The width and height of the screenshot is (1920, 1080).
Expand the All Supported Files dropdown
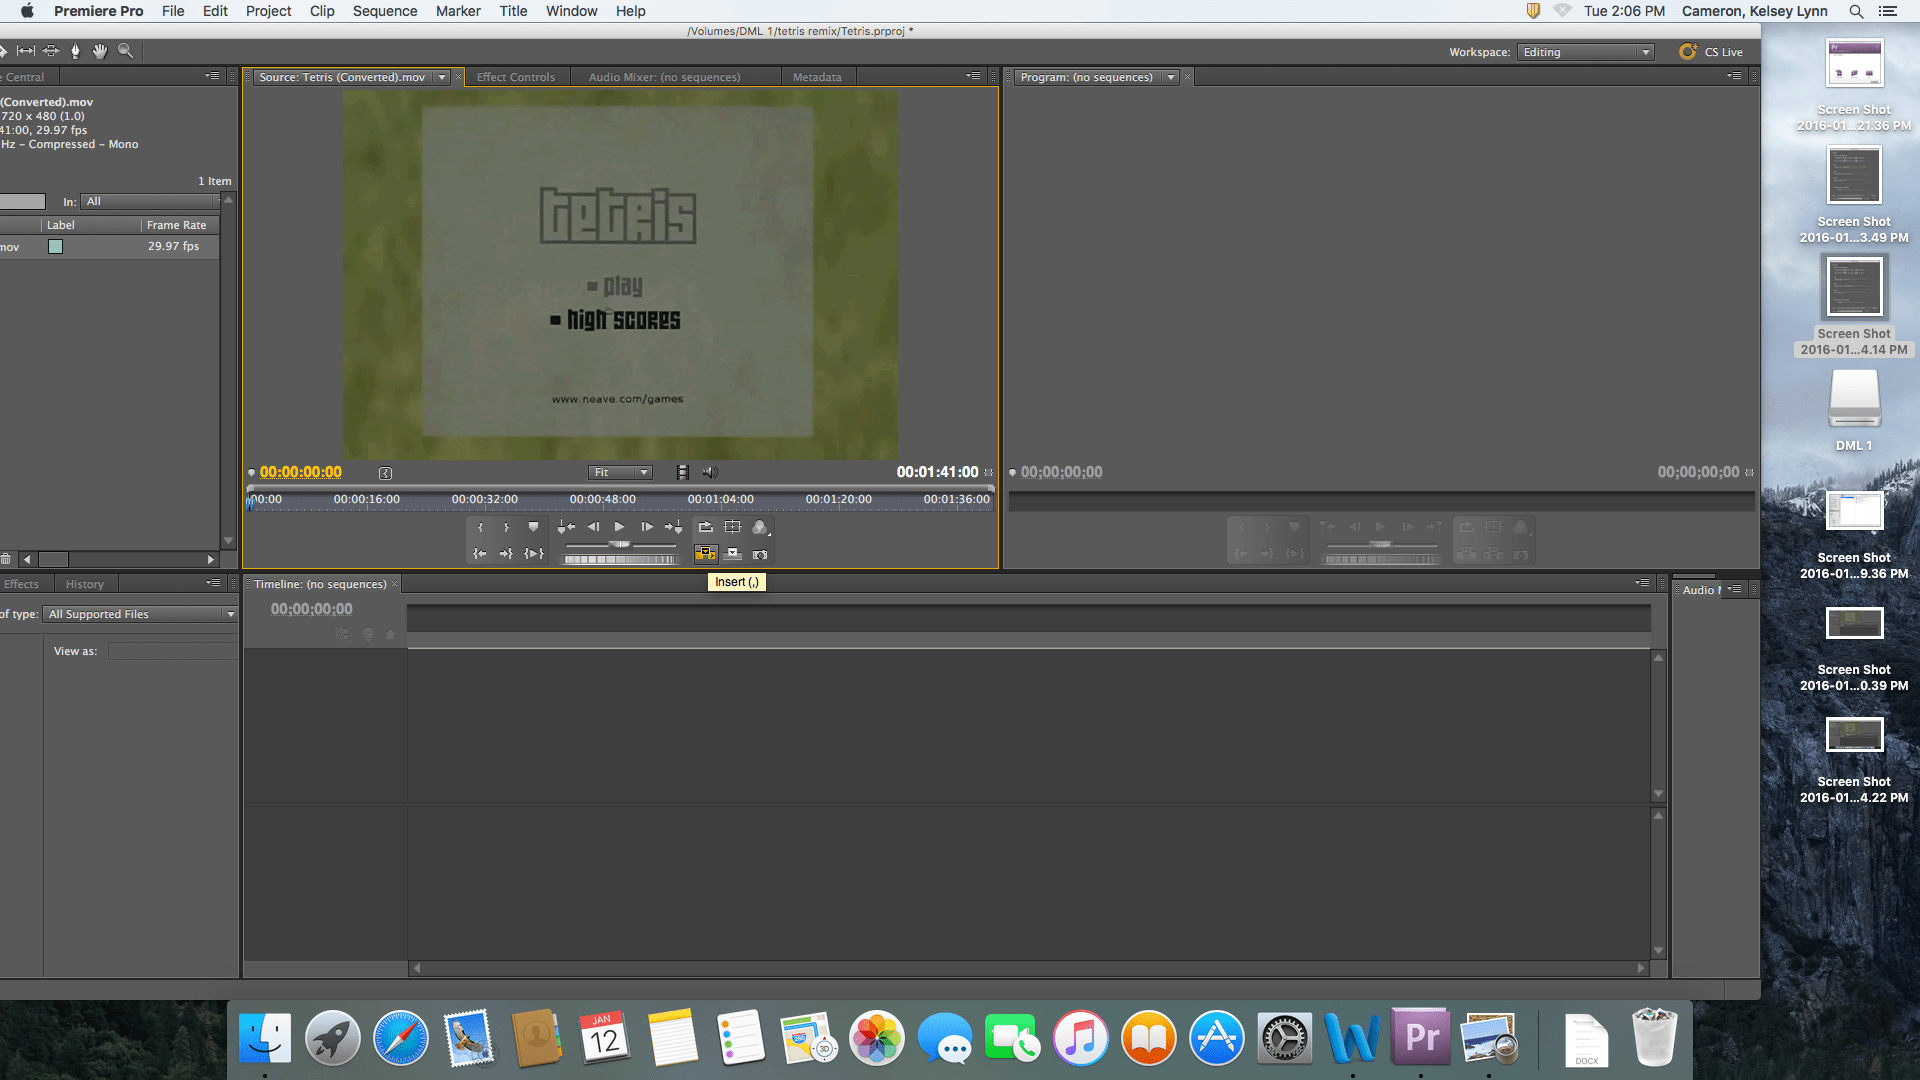[x=140, y=614]
